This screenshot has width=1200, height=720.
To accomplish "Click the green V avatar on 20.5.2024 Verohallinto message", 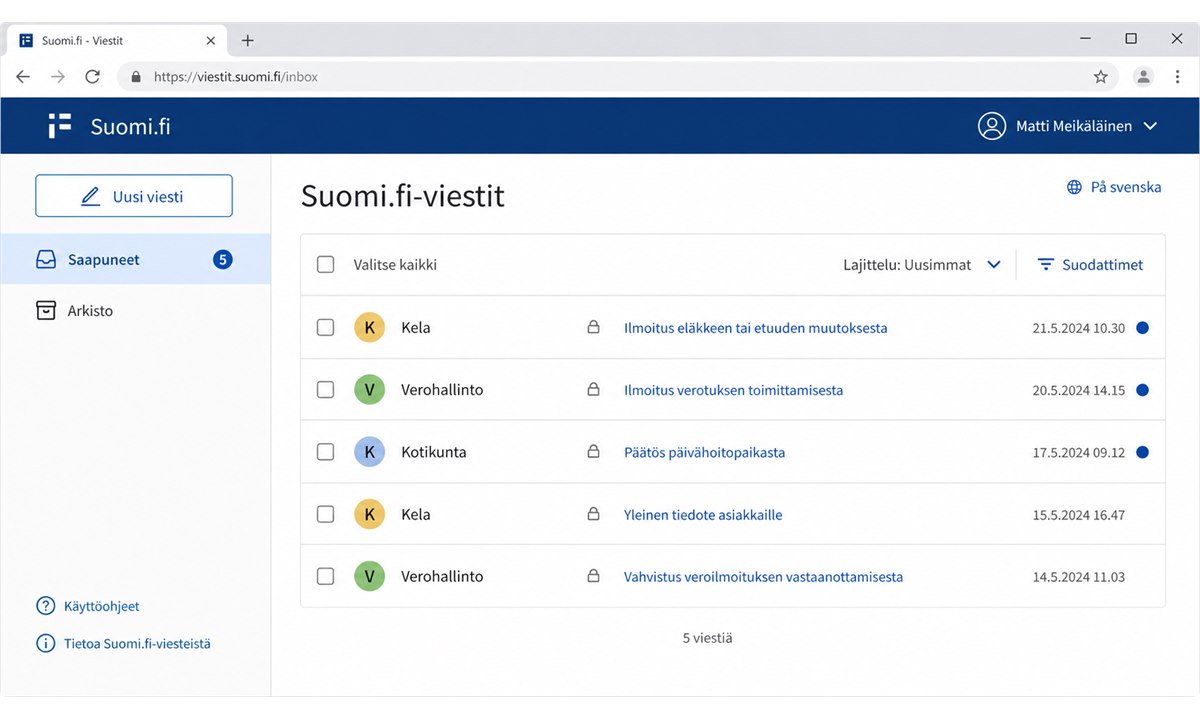I will click(x=369, y=390).
